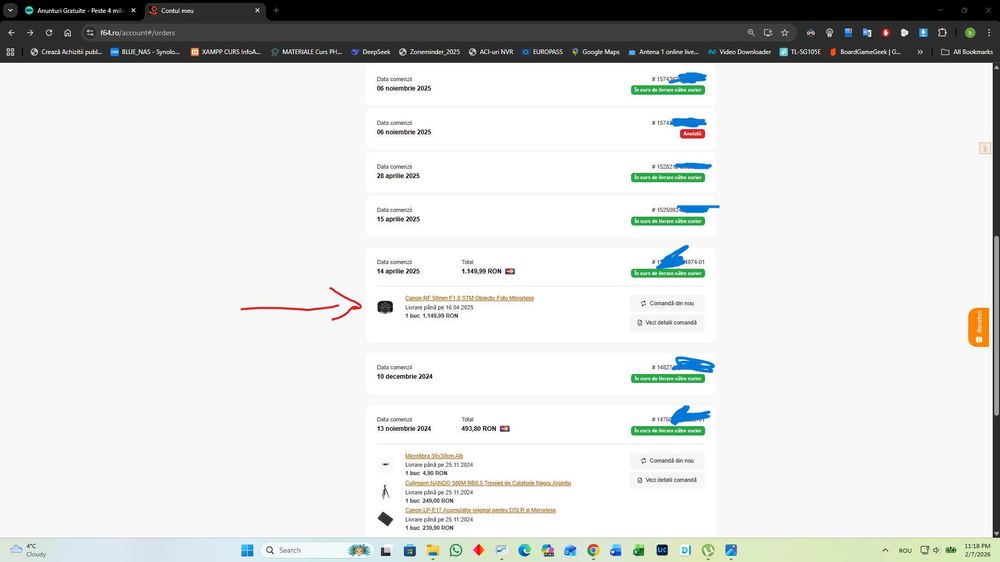The image size is (1000, 562).
Task: Open the Cullmann NANDO 560M tripod link
Action: 488,483
